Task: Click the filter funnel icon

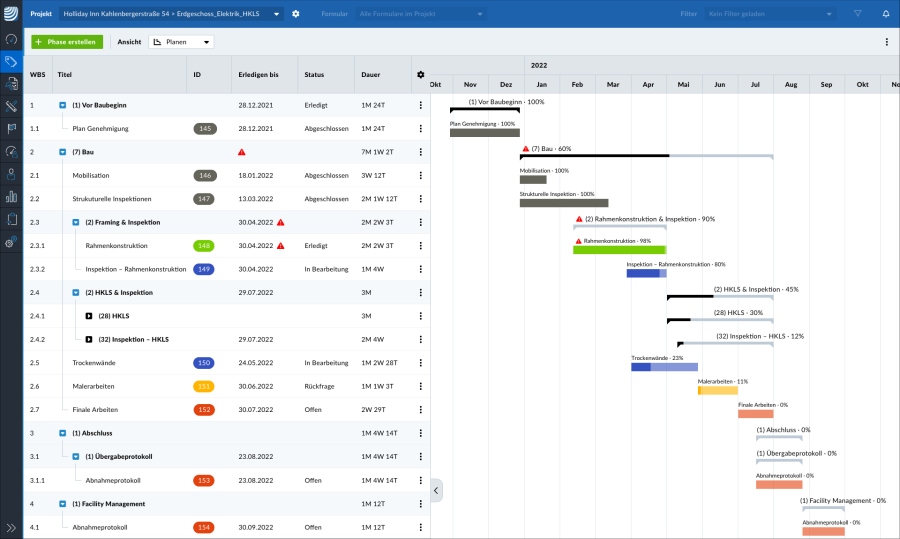Action: point(857,14)
